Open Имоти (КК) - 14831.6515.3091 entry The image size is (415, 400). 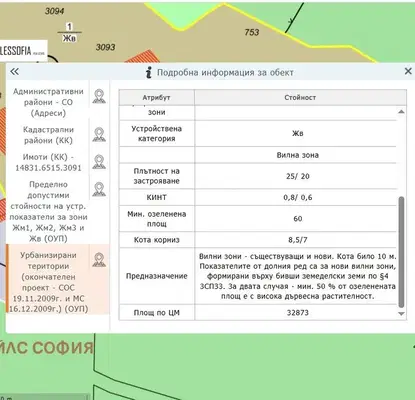(48, 162)
